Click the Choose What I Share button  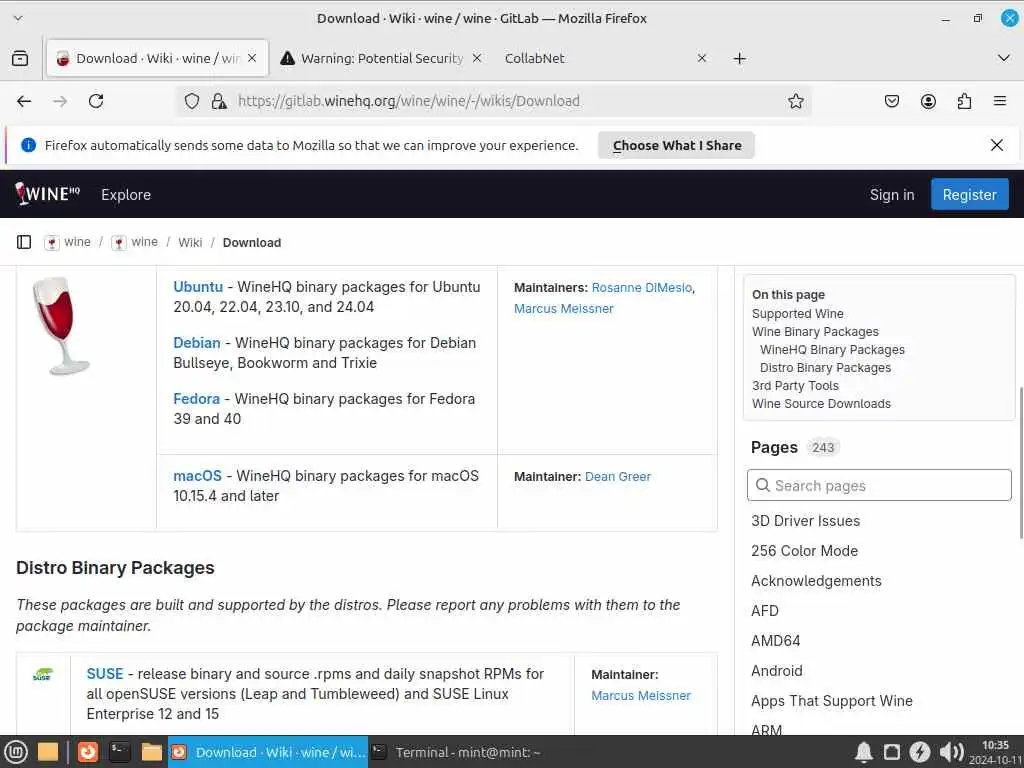click(x=677, y=145)
